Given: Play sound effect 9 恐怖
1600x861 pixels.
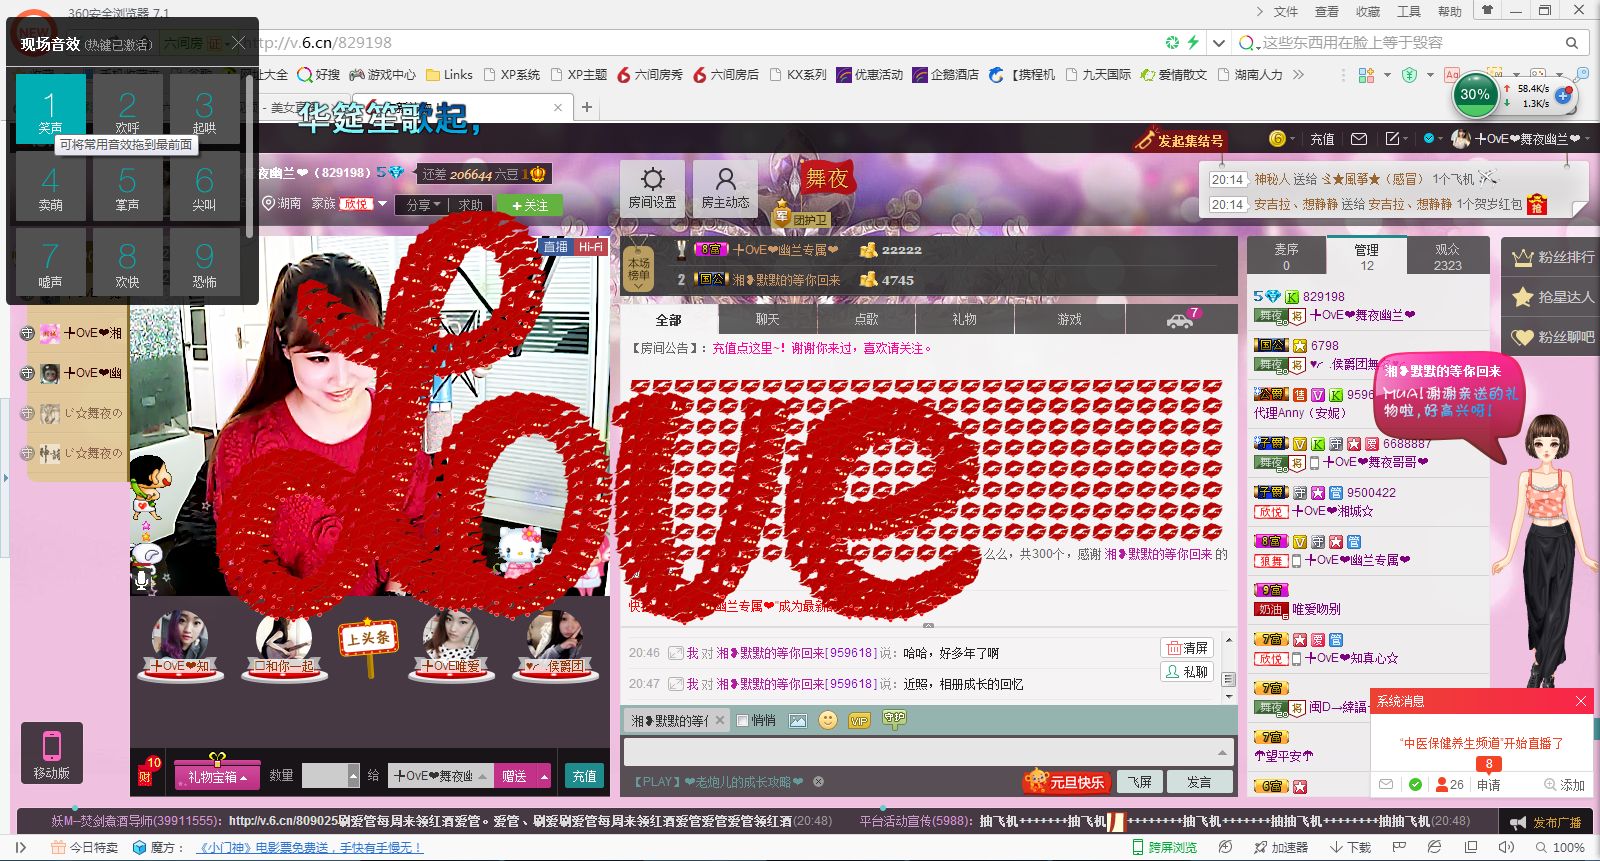Looking at the screenshot, I should [x=204, y=263].
